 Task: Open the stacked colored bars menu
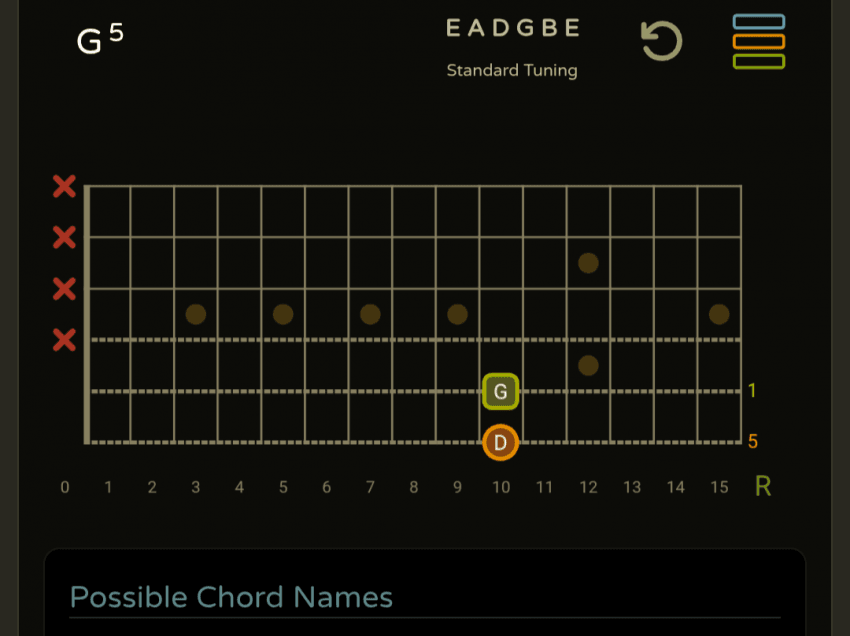tap(758, 42)
